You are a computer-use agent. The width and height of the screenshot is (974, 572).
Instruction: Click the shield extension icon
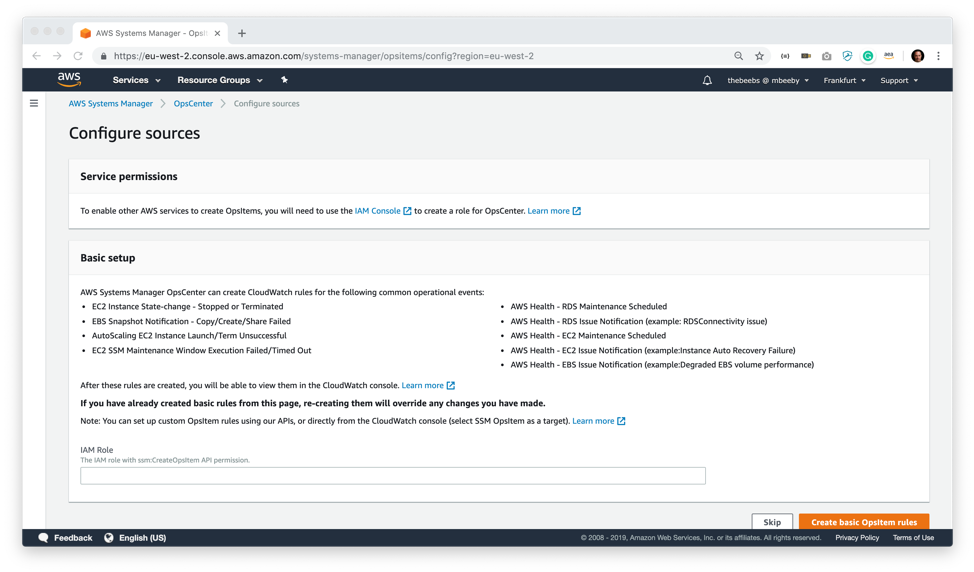(x=847, y=56)
